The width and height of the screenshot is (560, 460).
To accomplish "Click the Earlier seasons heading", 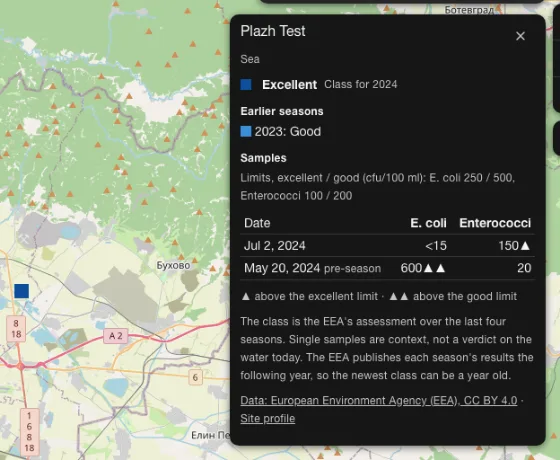I will pyautogui.click(x=282, y=111).
